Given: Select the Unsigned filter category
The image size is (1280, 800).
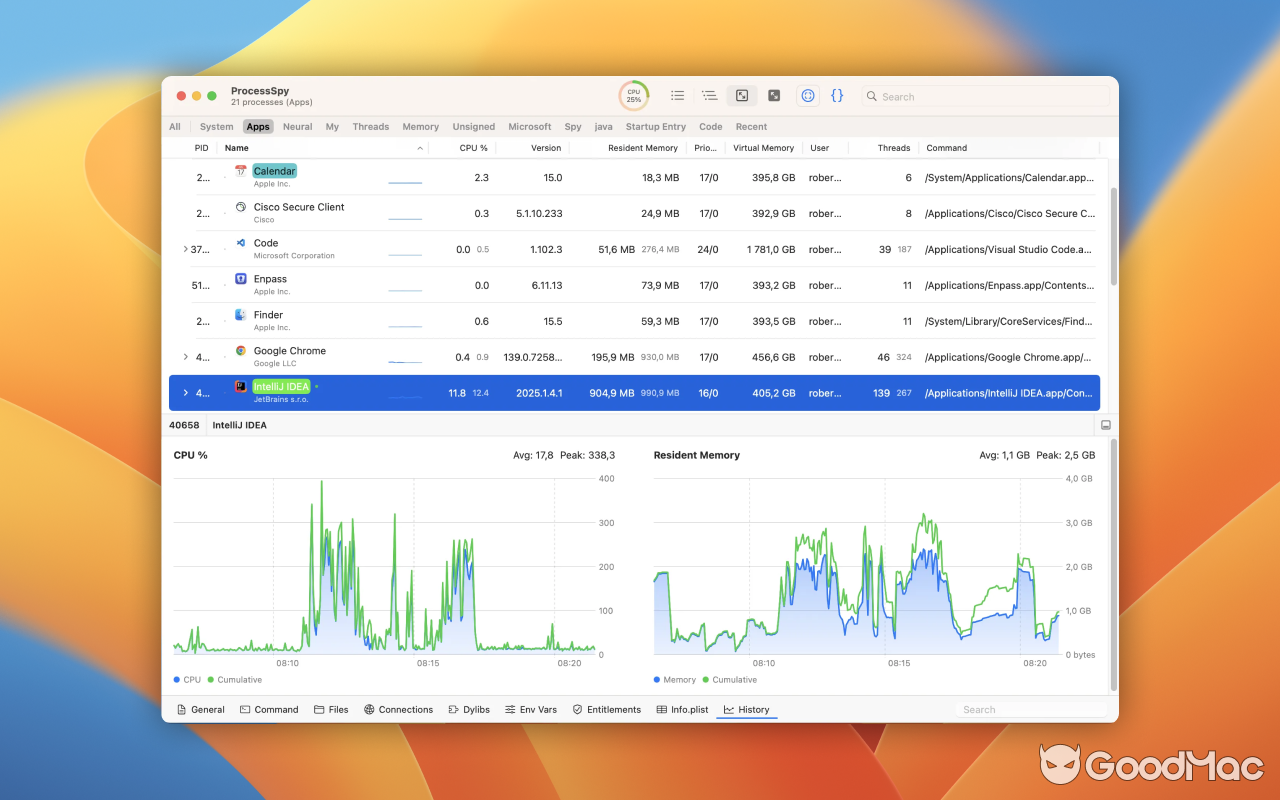Looking at the screenshot, I should pos(473,127).
